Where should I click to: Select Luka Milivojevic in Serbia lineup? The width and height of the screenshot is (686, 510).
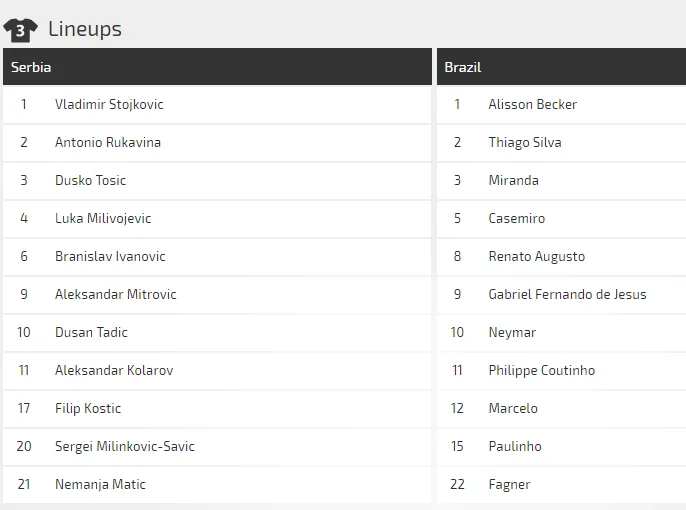103,218
